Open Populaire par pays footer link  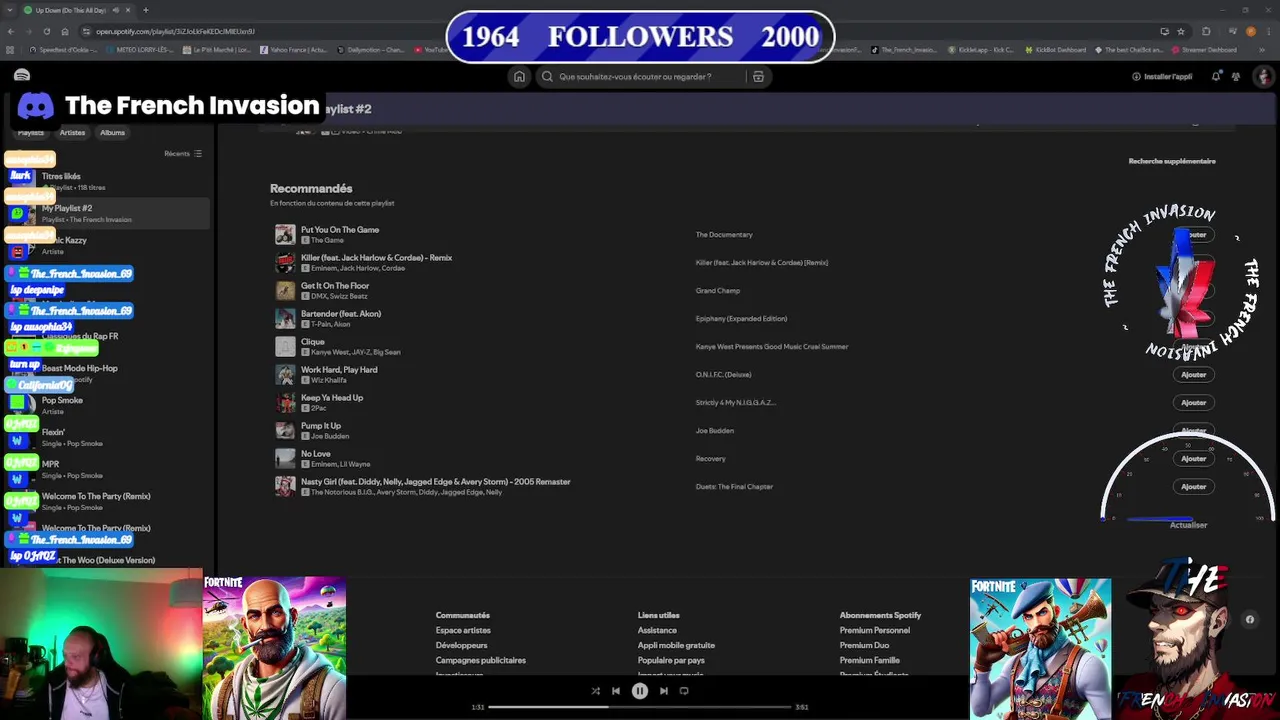coord(671,660)
